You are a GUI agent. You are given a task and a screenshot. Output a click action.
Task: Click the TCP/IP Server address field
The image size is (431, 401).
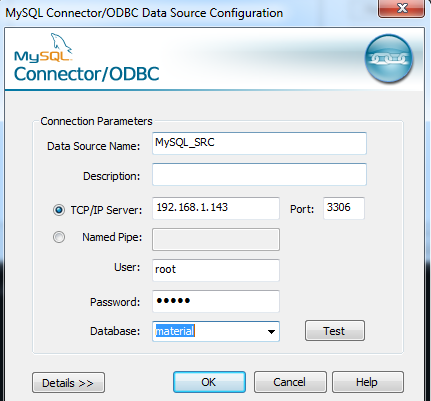[x=216, y=208]
